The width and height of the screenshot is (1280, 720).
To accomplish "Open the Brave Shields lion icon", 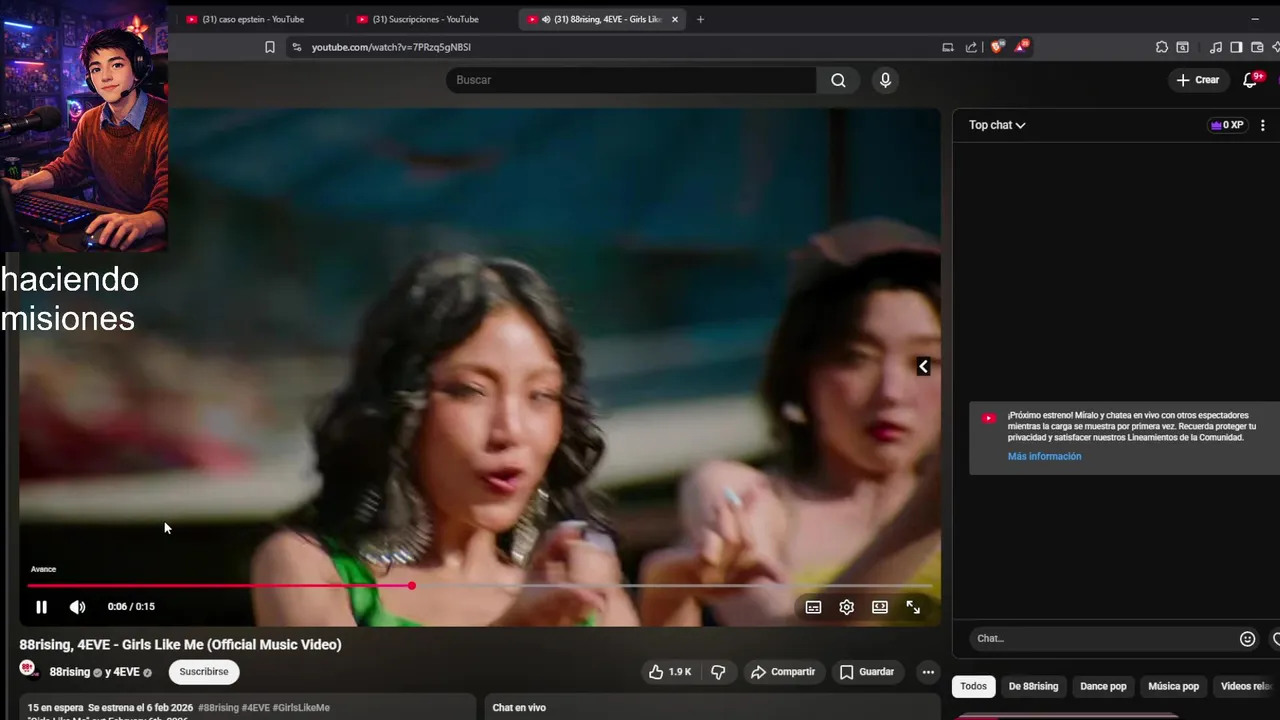I will point(997,47).
